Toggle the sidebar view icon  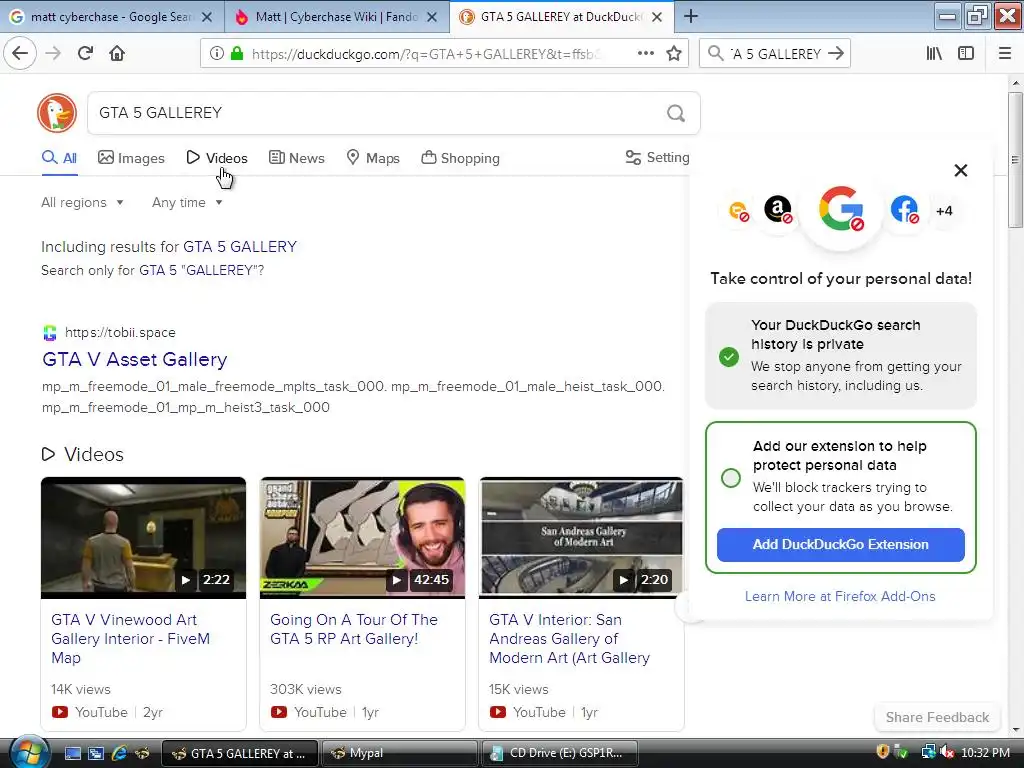pyautogui.click(x=966, y=54)
